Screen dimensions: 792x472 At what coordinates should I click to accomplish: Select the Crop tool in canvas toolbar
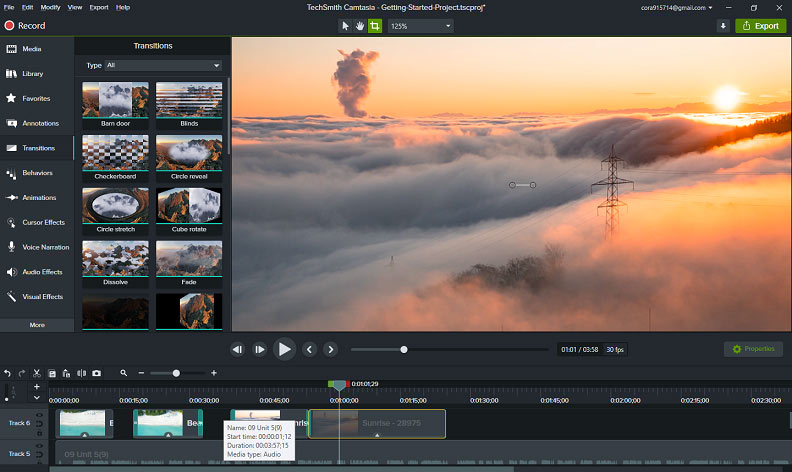point(375,26)
